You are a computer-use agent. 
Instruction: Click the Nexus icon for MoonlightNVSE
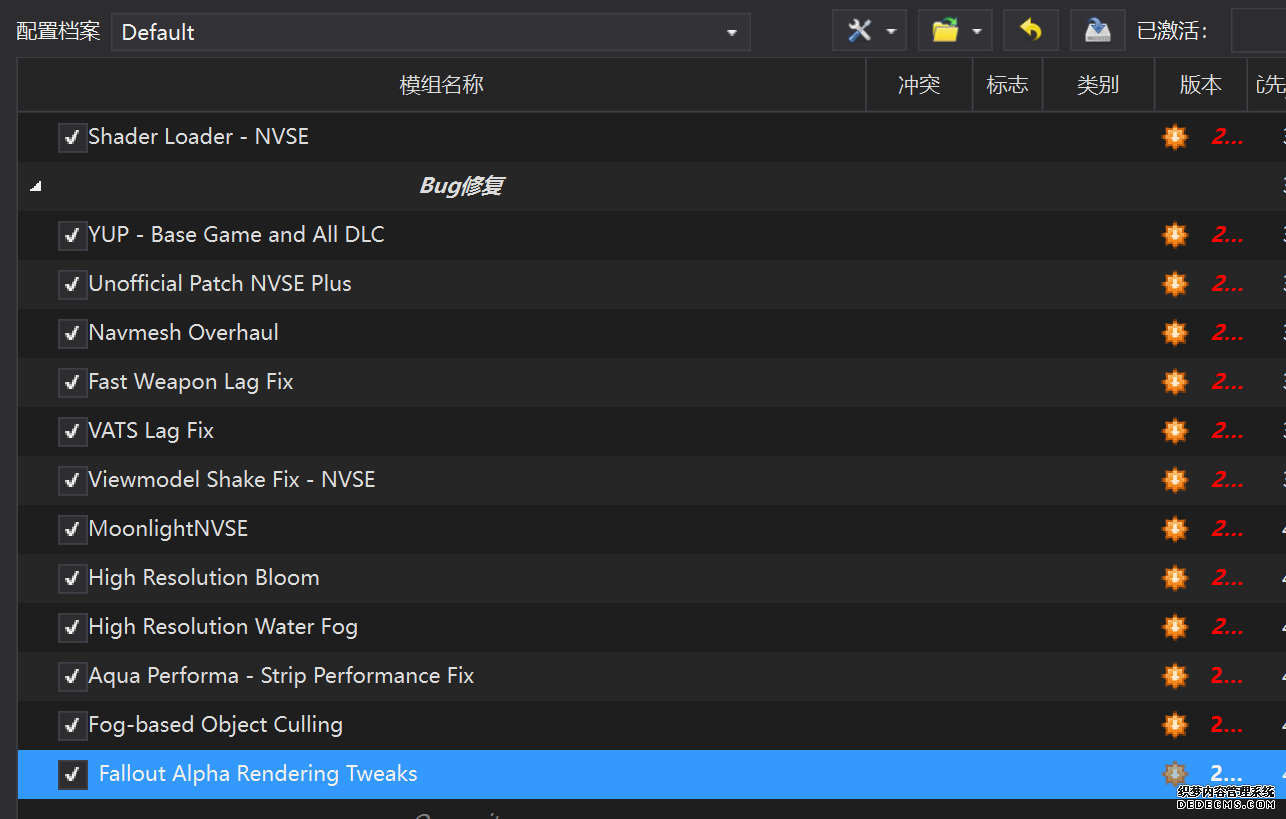pyautogui.click(x=1175, y=529)
